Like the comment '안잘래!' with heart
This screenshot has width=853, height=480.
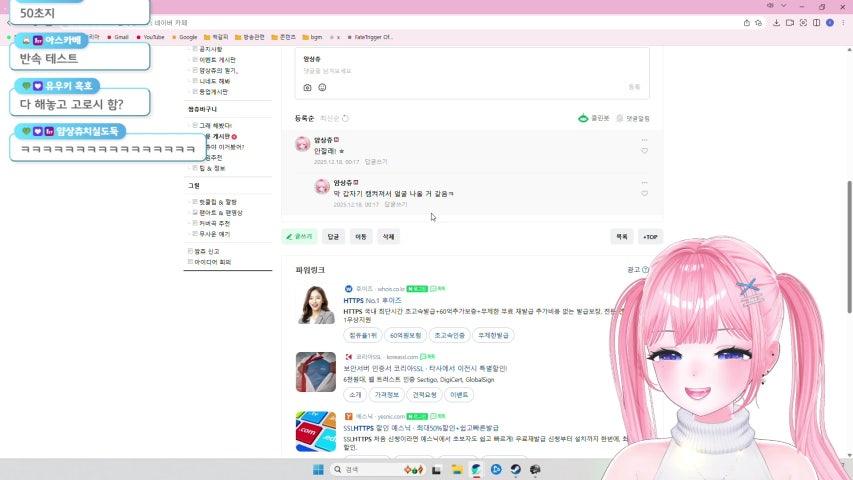644,151
